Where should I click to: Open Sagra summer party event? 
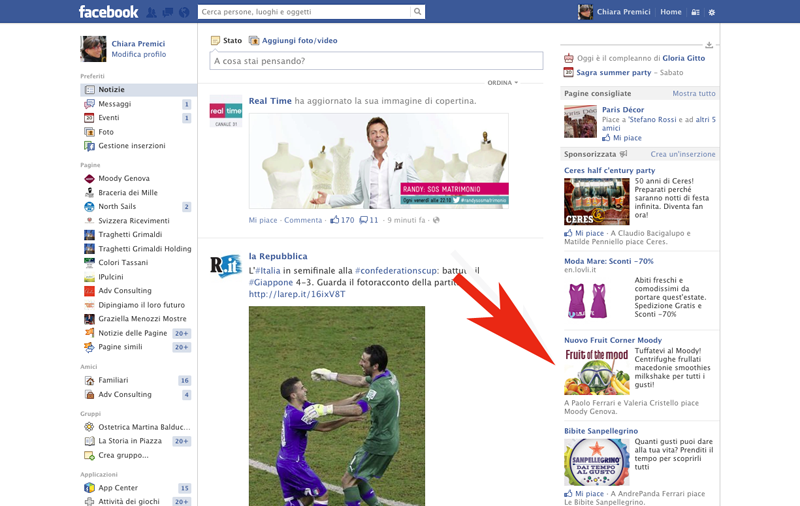[613, 72]
